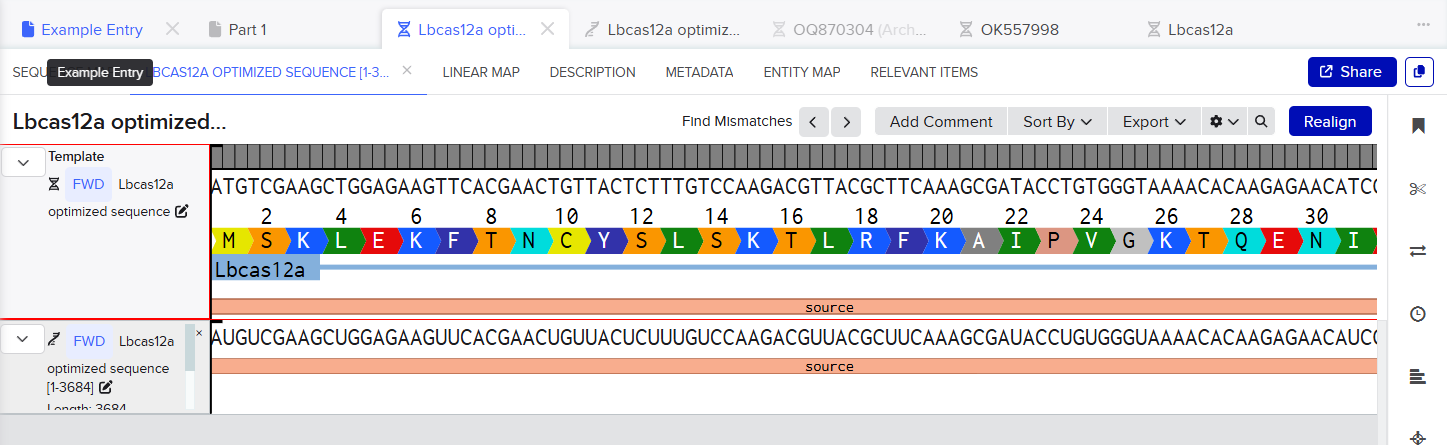Select the cyan Q amino acid at position 29
The image size is (1447, 445).
pyautogui.click(x=1241, y=240)
